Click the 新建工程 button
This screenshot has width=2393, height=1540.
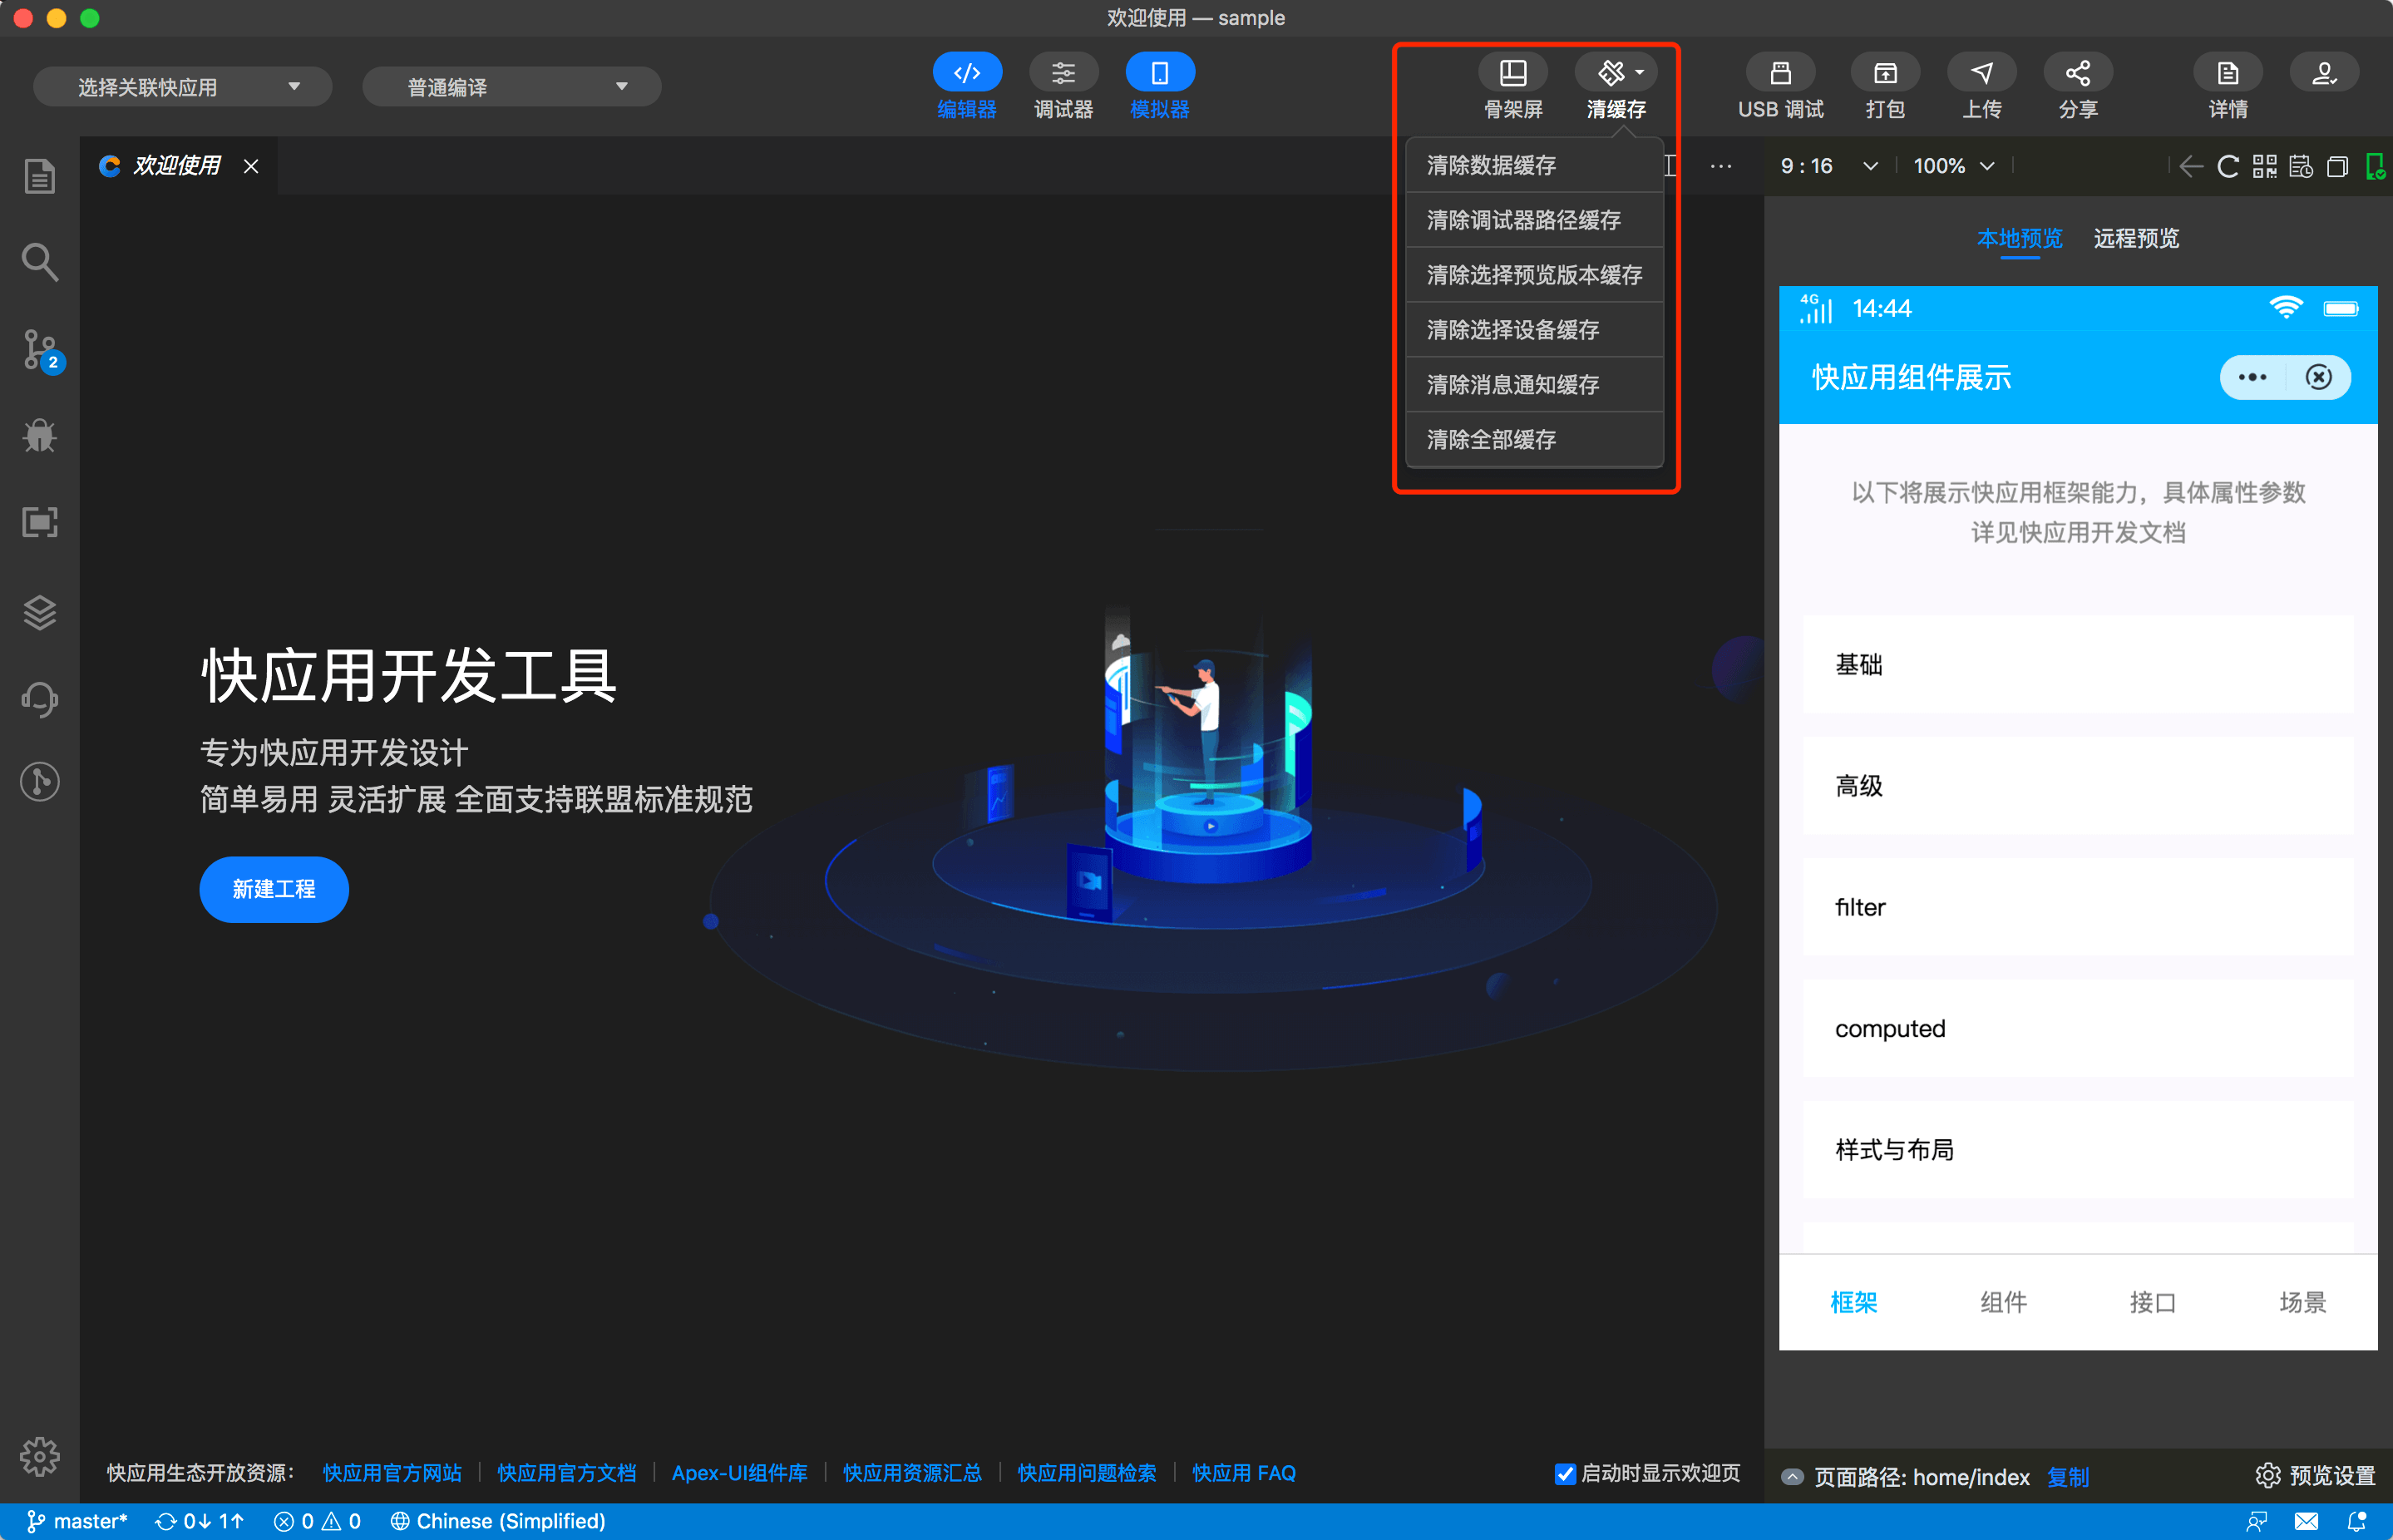[273, 889]
